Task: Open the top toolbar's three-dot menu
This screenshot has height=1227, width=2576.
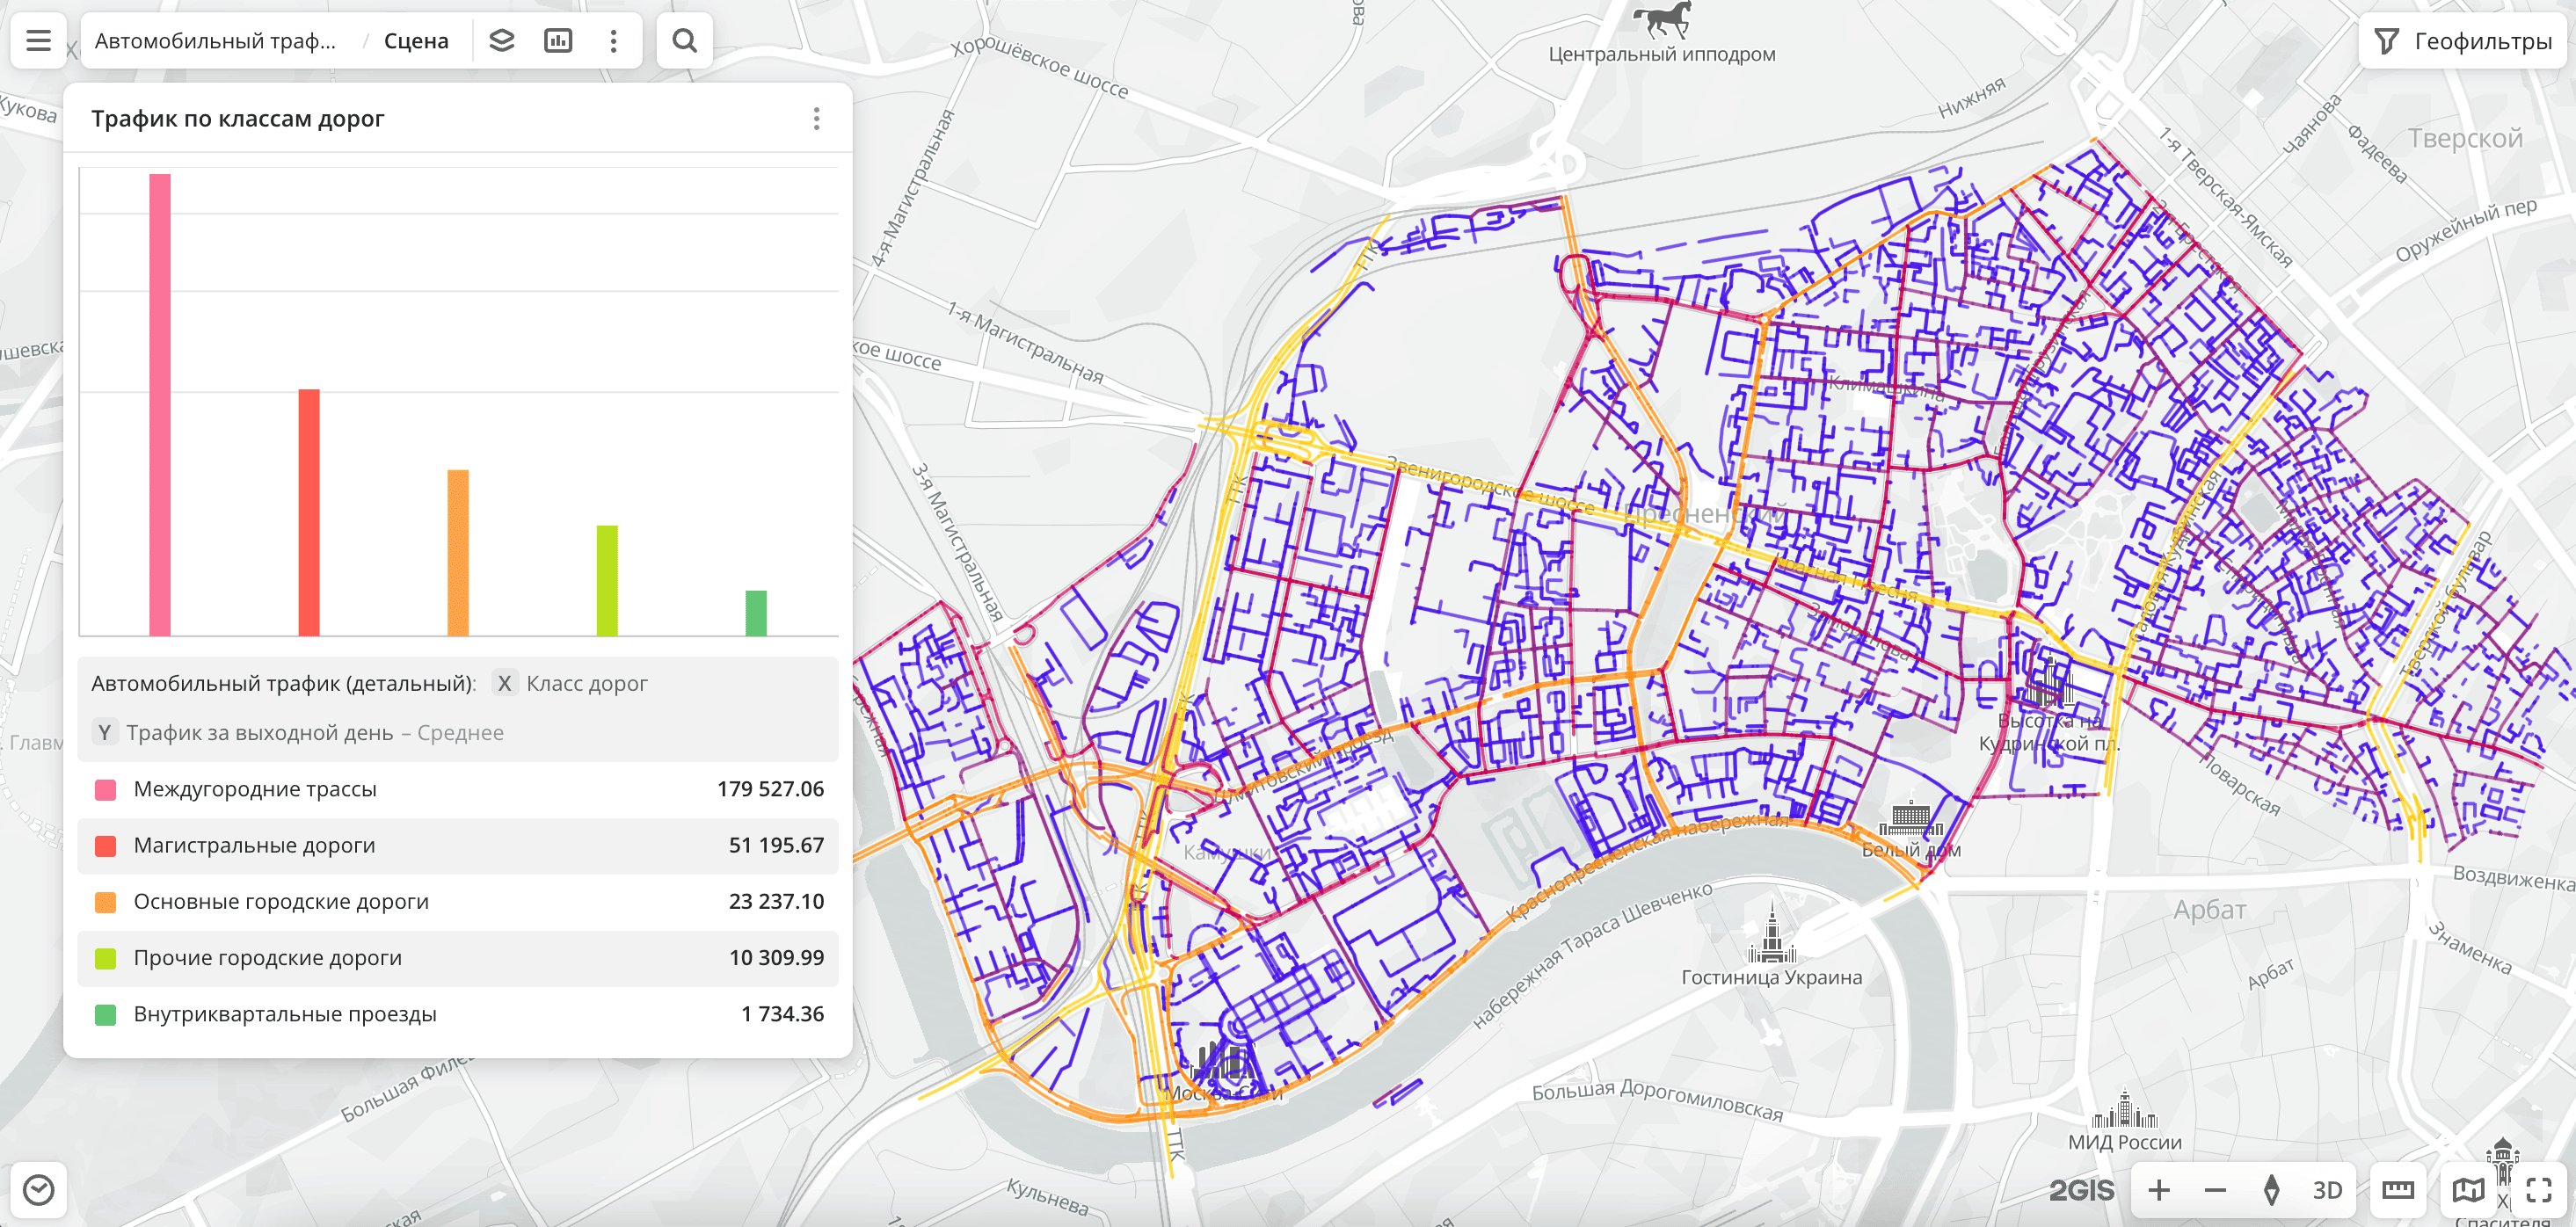Action: click(x=613, y=41)
